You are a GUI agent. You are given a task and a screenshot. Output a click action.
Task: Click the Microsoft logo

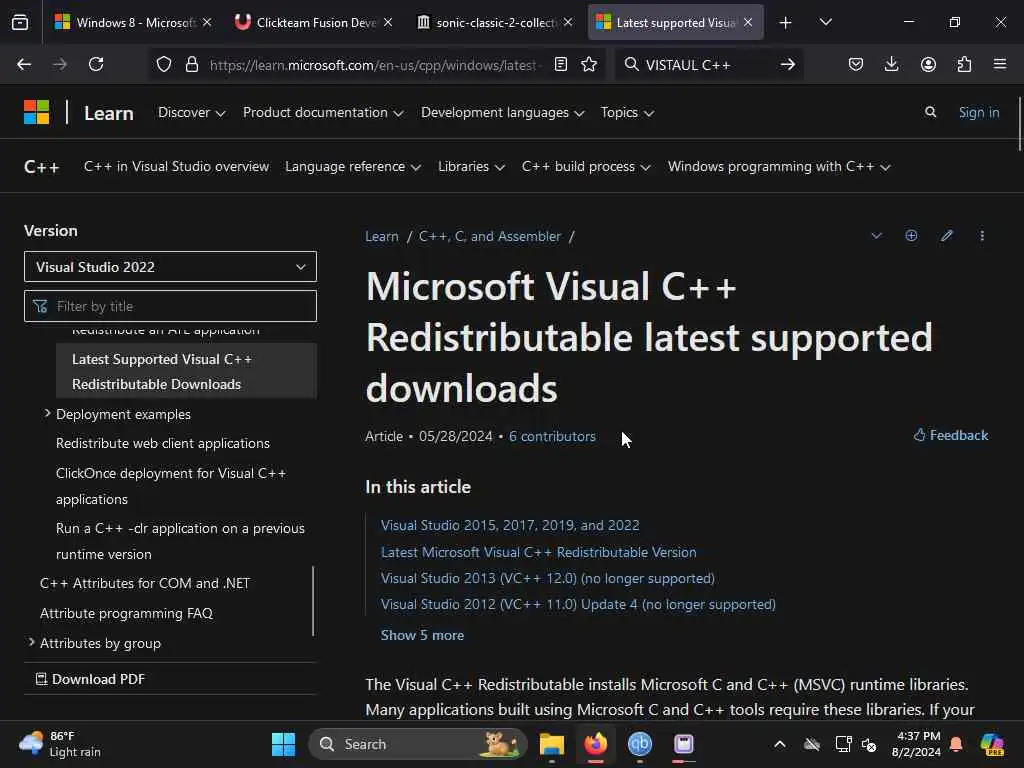[x=37, y=112]
